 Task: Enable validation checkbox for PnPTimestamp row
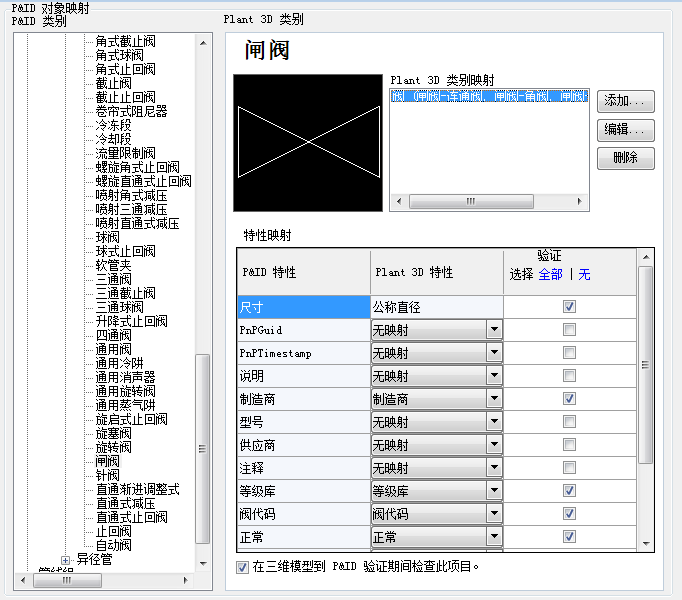pyautogui.click(x=569, y=352)
